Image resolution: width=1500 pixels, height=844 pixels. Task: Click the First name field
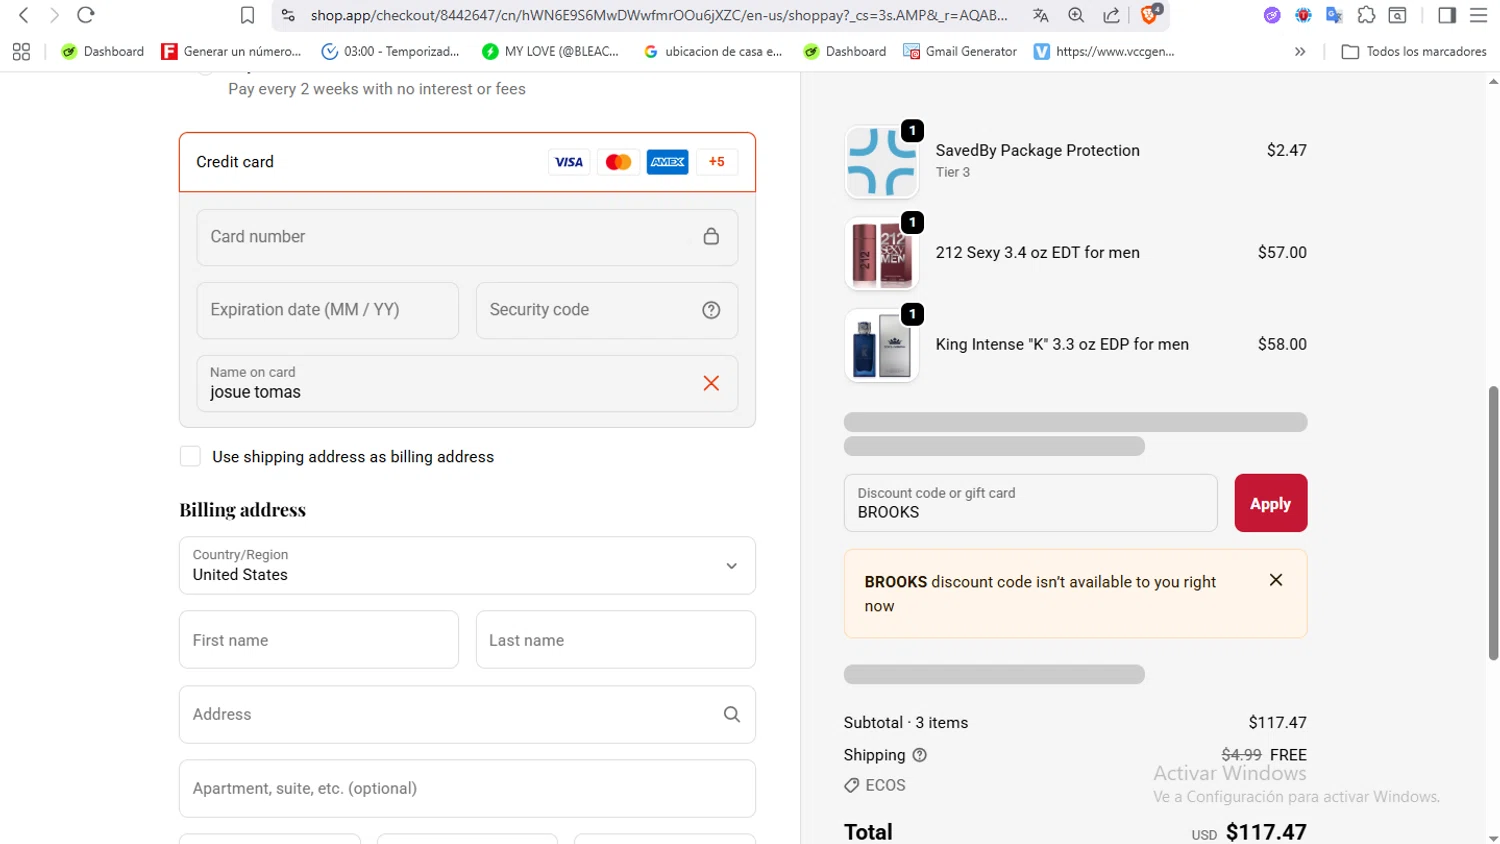click(319, 640)
